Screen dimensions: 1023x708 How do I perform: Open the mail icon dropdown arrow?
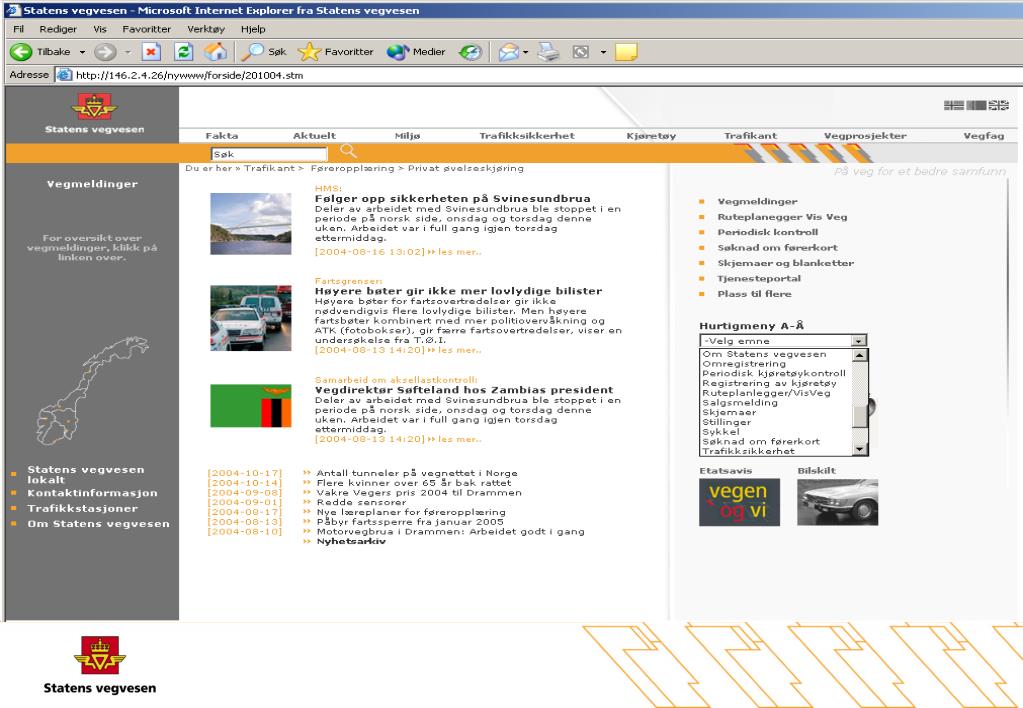tap(525, 52)
